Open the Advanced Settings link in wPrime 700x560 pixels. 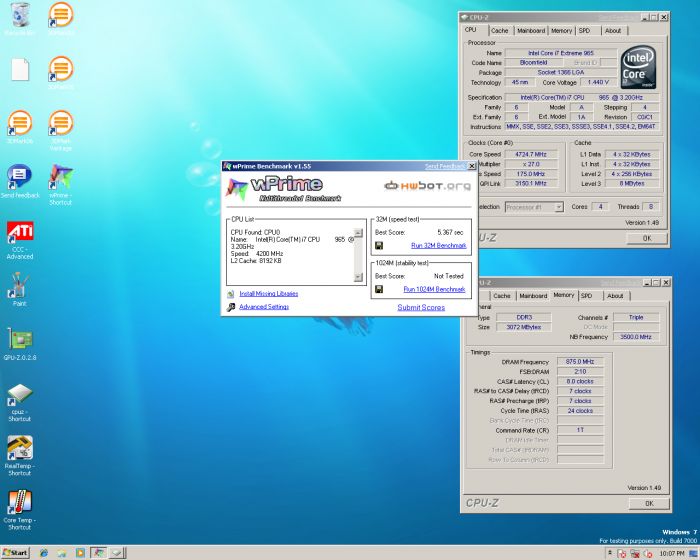264,307
